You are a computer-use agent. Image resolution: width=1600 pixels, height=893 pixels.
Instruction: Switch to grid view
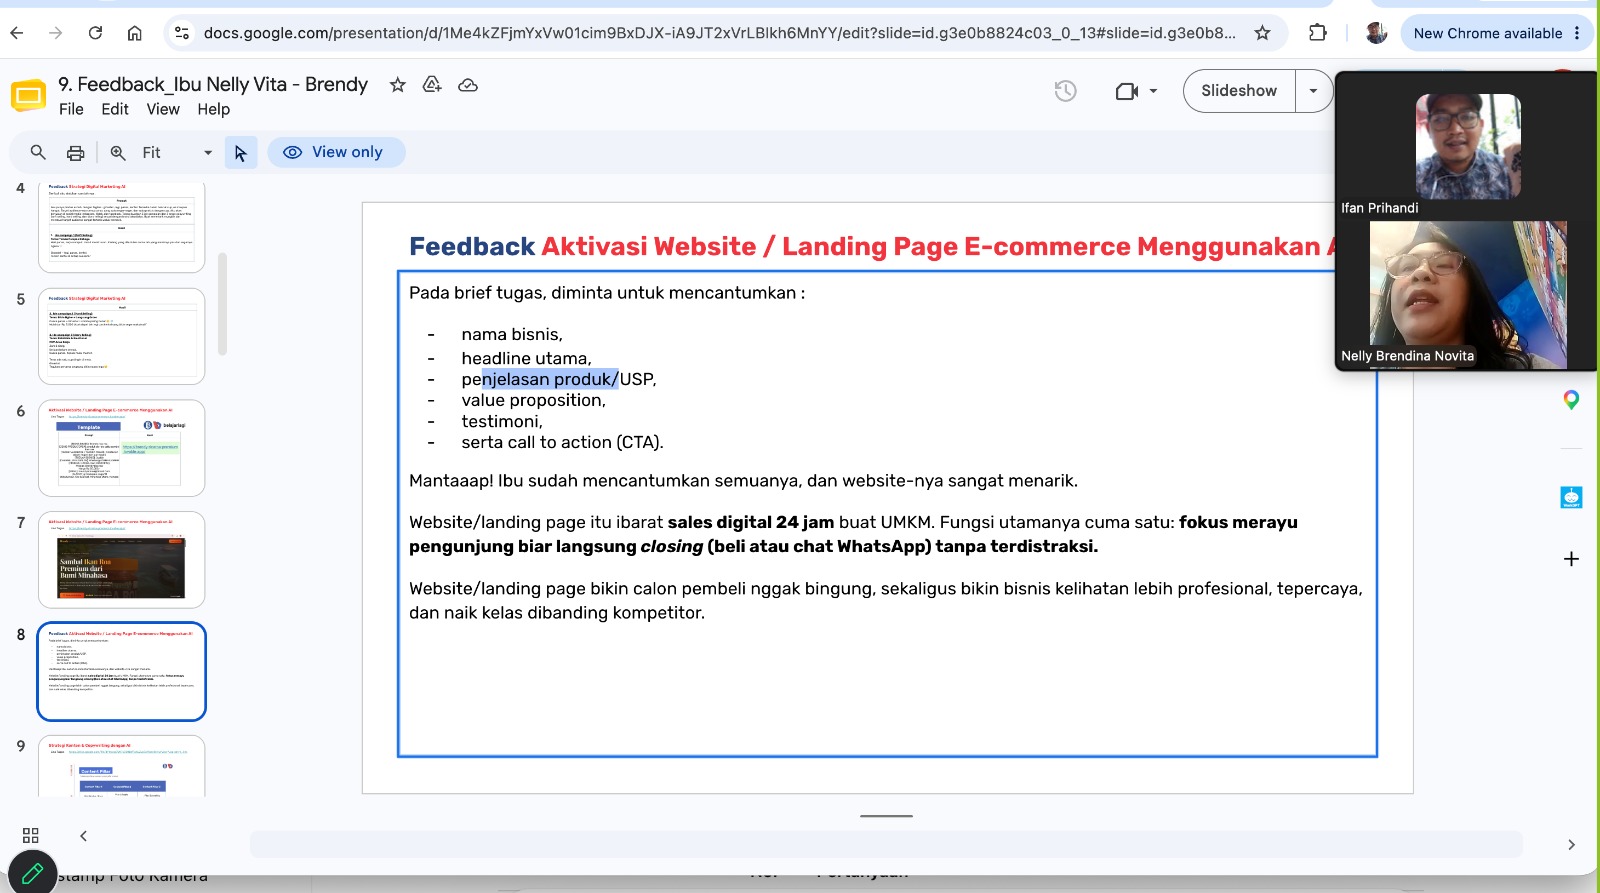tap(31, 835)
